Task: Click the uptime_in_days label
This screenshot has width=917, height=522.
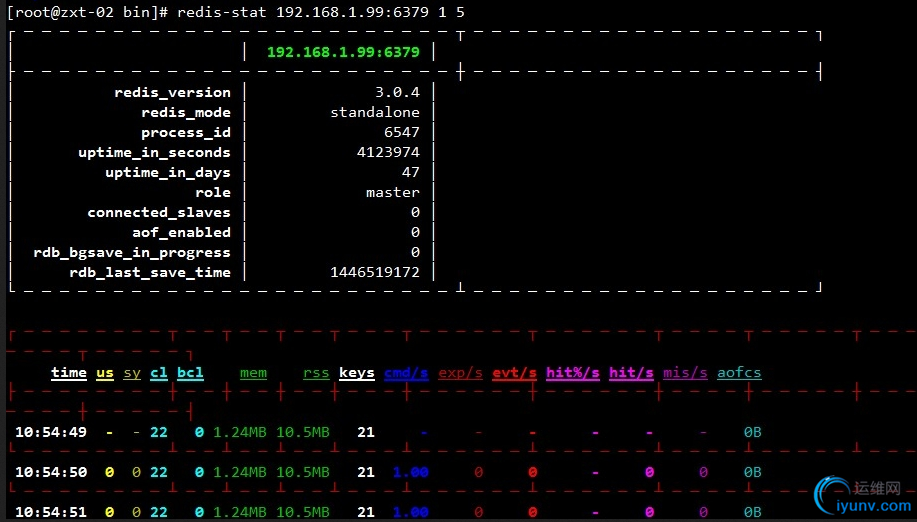Action: [168, 172]
